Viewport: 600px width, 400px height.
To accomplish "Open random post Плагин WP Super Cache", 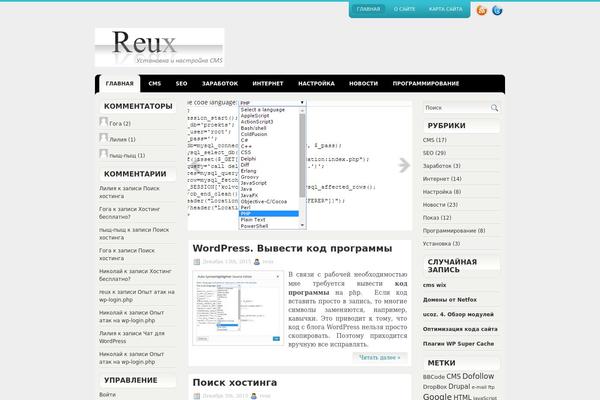I will tap(458, 344).
